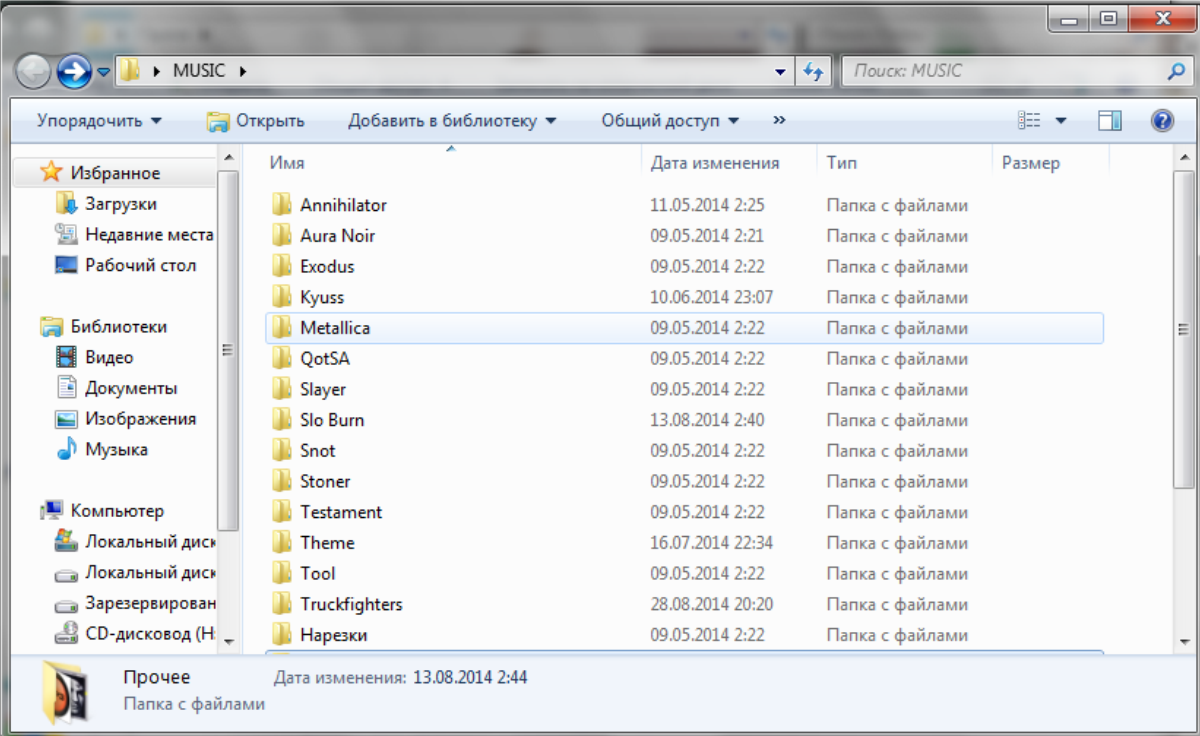The width and height of the screenshot is (1200, 736).
Task: Open the view options dropdown arrow
Action: tap(1061, 121)
